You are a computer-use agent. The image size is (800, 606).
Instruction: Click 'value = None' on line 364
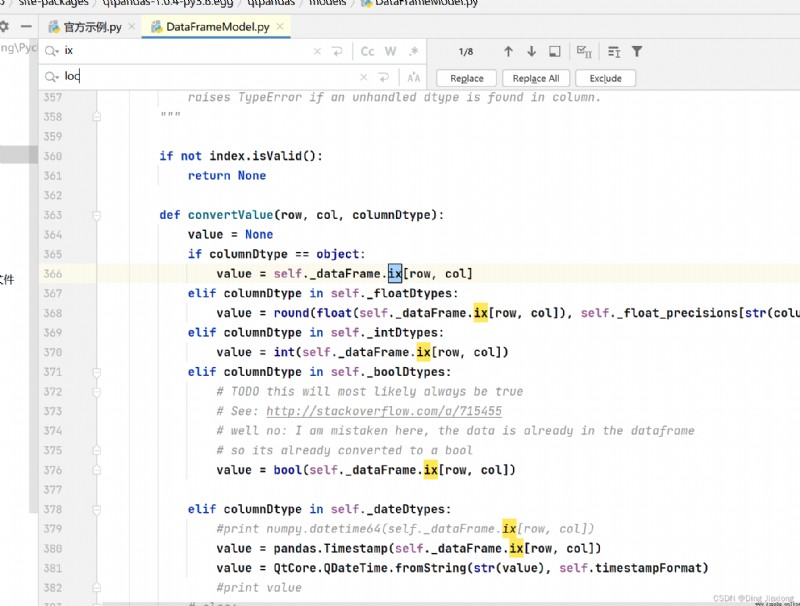pyautogui.click(x=231, y=235)
